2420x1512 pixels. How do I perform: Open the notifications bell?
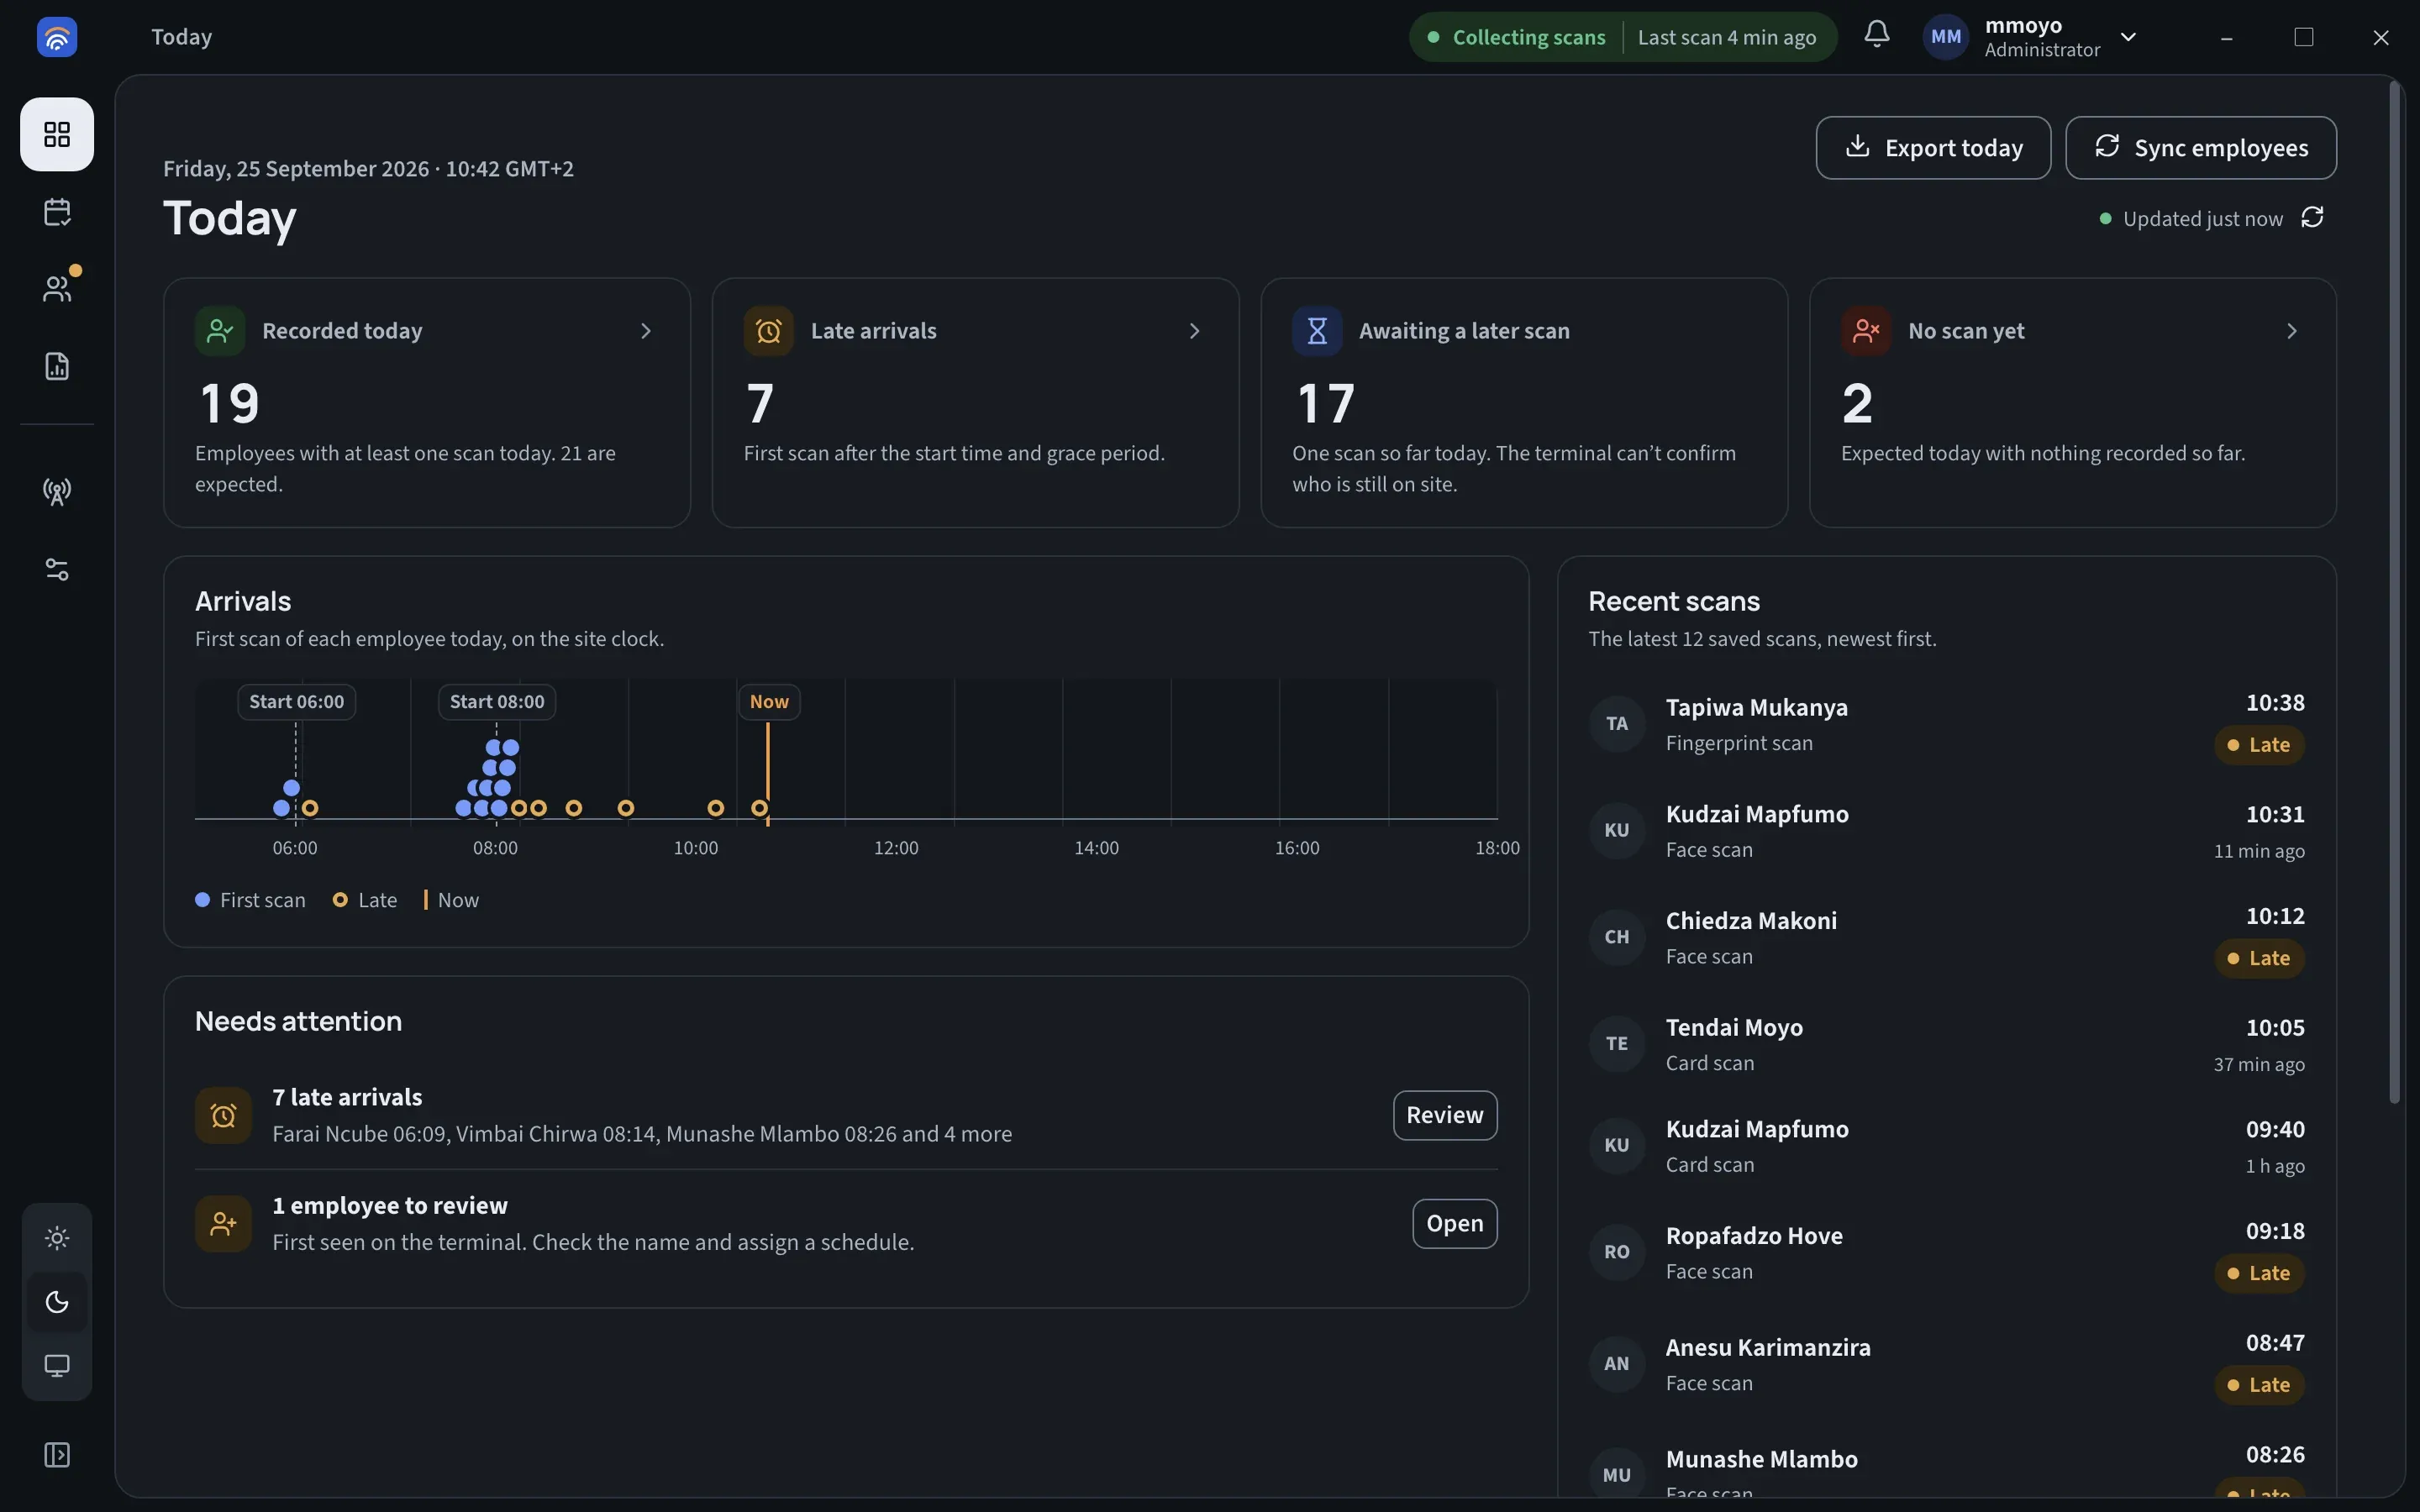[x=1877, y=35]
